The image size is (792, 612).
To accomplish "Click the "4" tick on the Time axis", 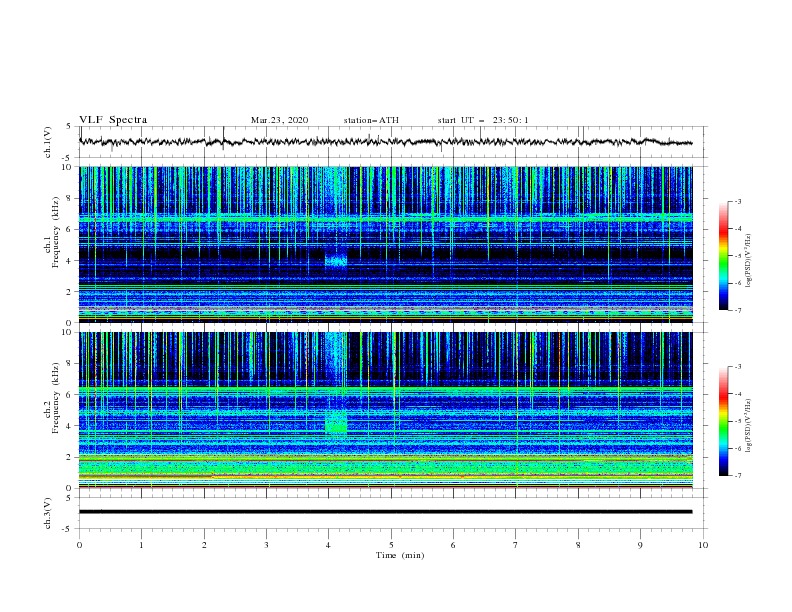I will pyautogui.click(x=328, y=545).
